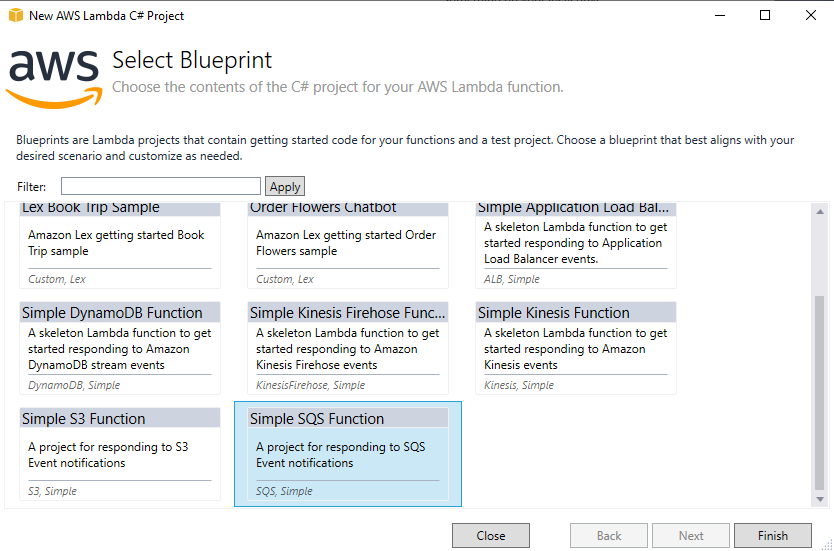This screenshot has height=551, width=834.
Task: Minimize the New AWS Lambda dialog
Action: pyautogui.click(x=720, y=15)
